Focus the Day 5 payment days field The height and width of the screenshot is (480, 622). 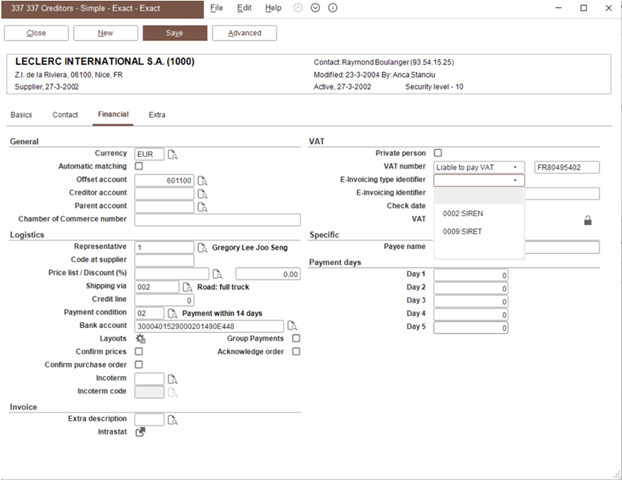pyautogui.click(x=471, y=328)
